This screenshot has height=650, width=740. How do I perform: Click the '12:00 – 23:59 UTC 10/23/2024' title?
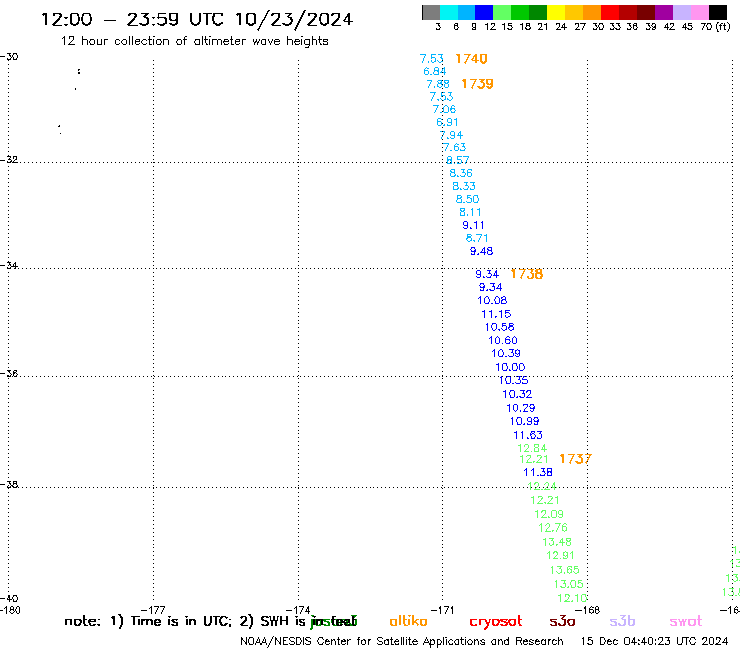pyautogui.click(x=197, y=20)
